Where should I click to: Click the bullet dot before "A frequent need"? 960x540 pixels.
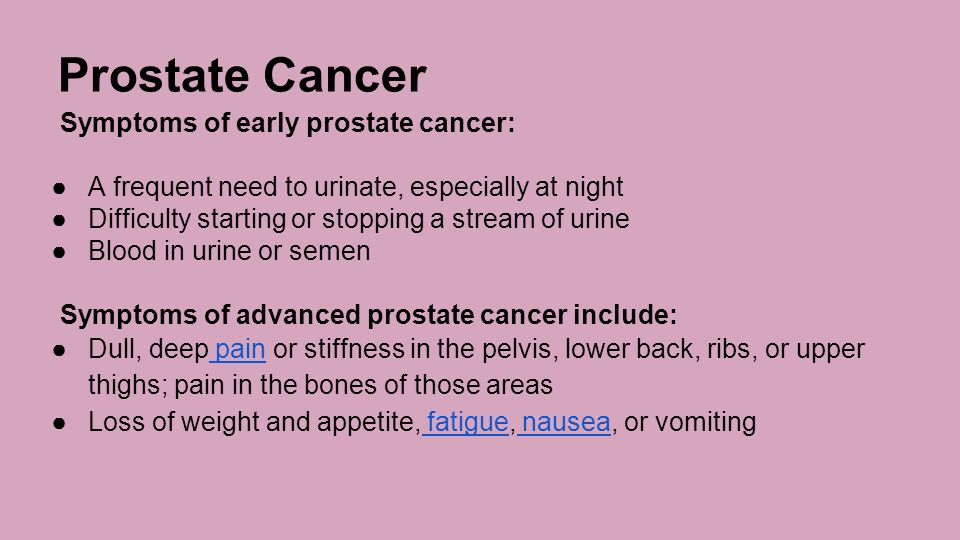(x=59, y=188)
